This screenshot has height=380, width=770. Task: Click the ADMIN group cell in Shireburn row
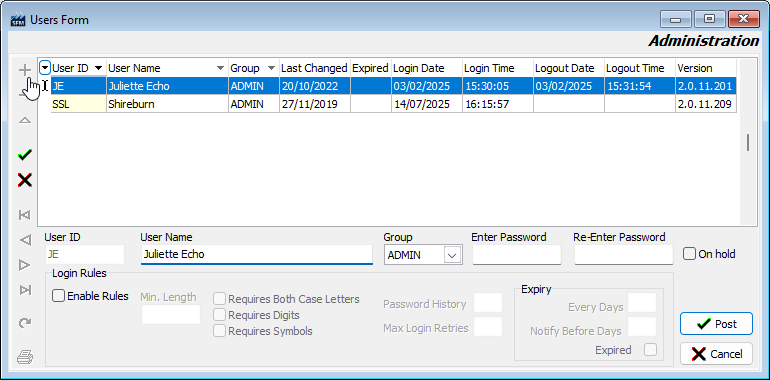(x=254, y=104)
